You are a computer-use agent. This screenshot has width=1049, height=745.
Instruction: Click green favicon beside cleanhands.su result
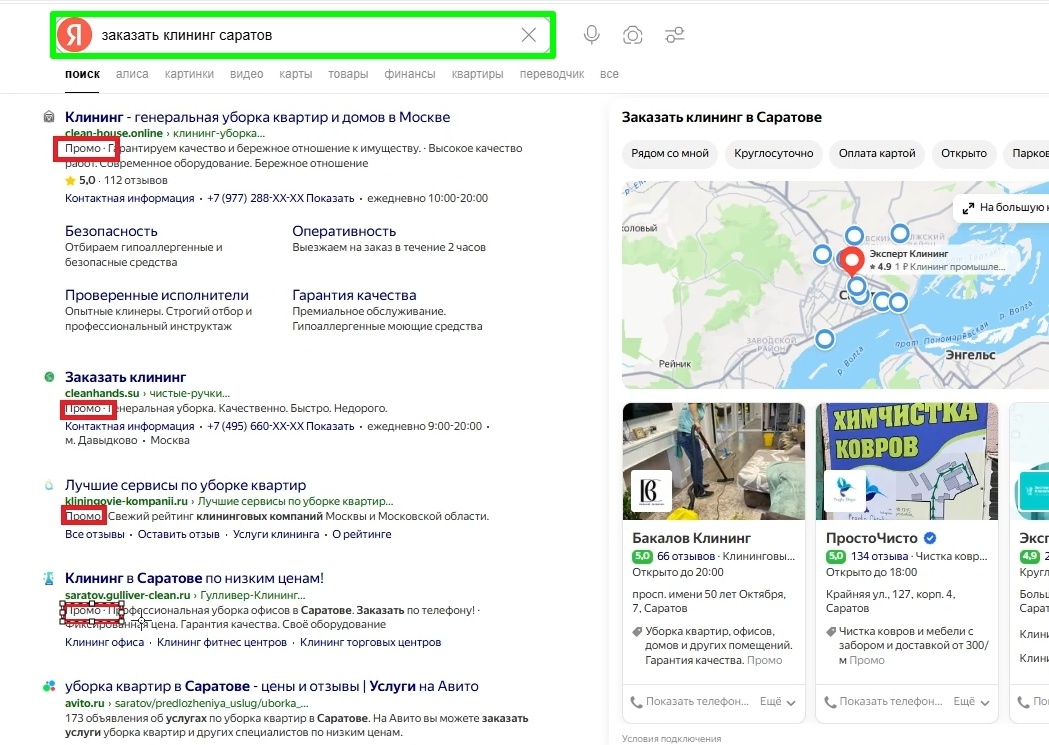pyautogui.click(x=49, y=377)
